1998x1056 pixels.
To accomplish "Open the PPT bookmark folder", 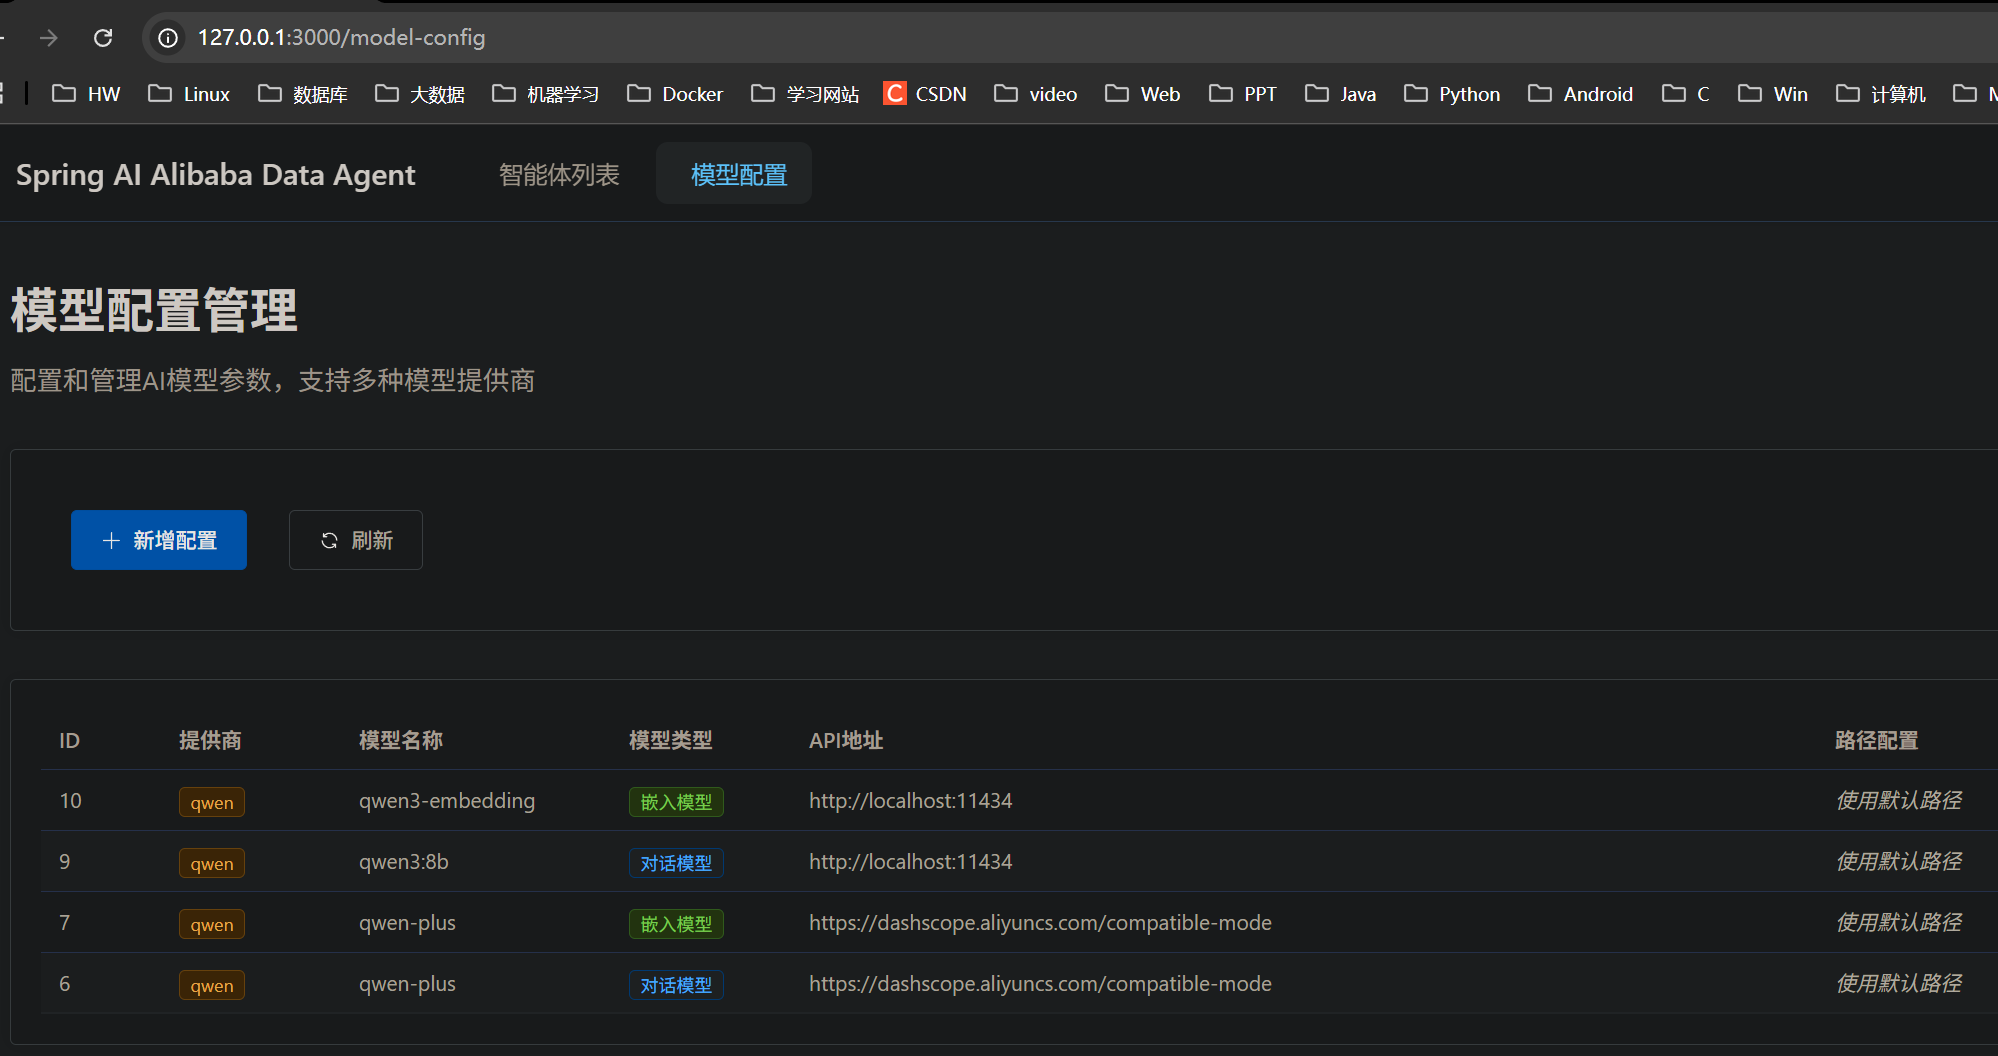I will coord(1243,94).
